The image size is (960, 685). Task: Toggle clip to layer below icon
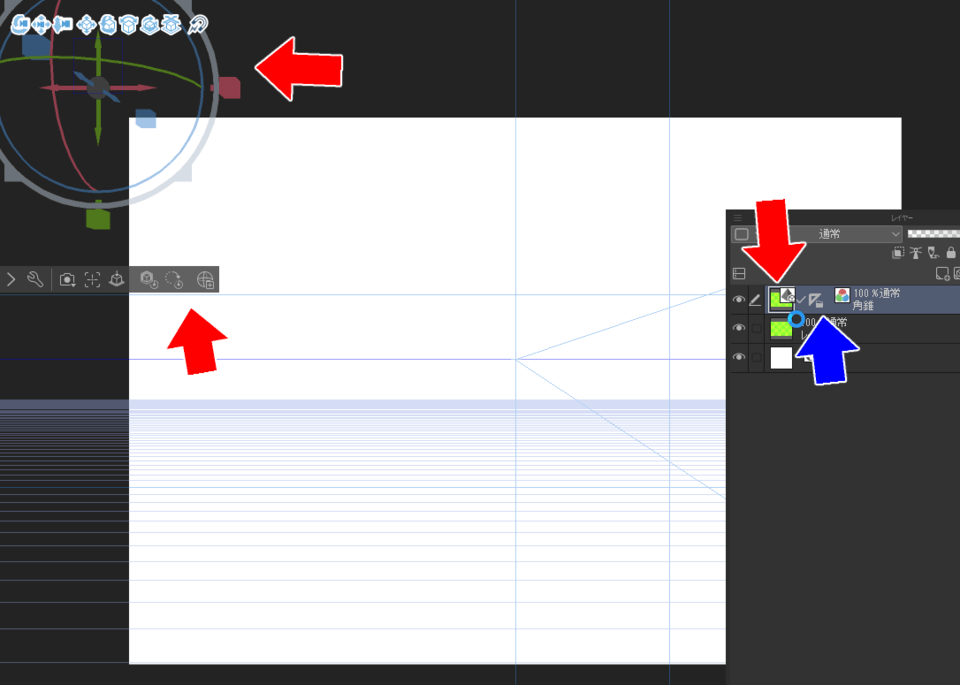click(x=898, y=252)
